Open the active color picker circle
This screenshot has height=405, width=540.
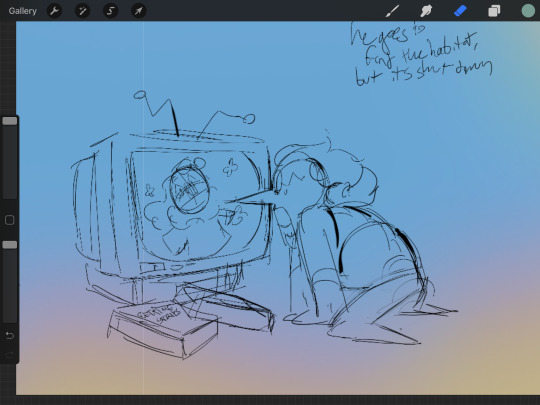528,11
